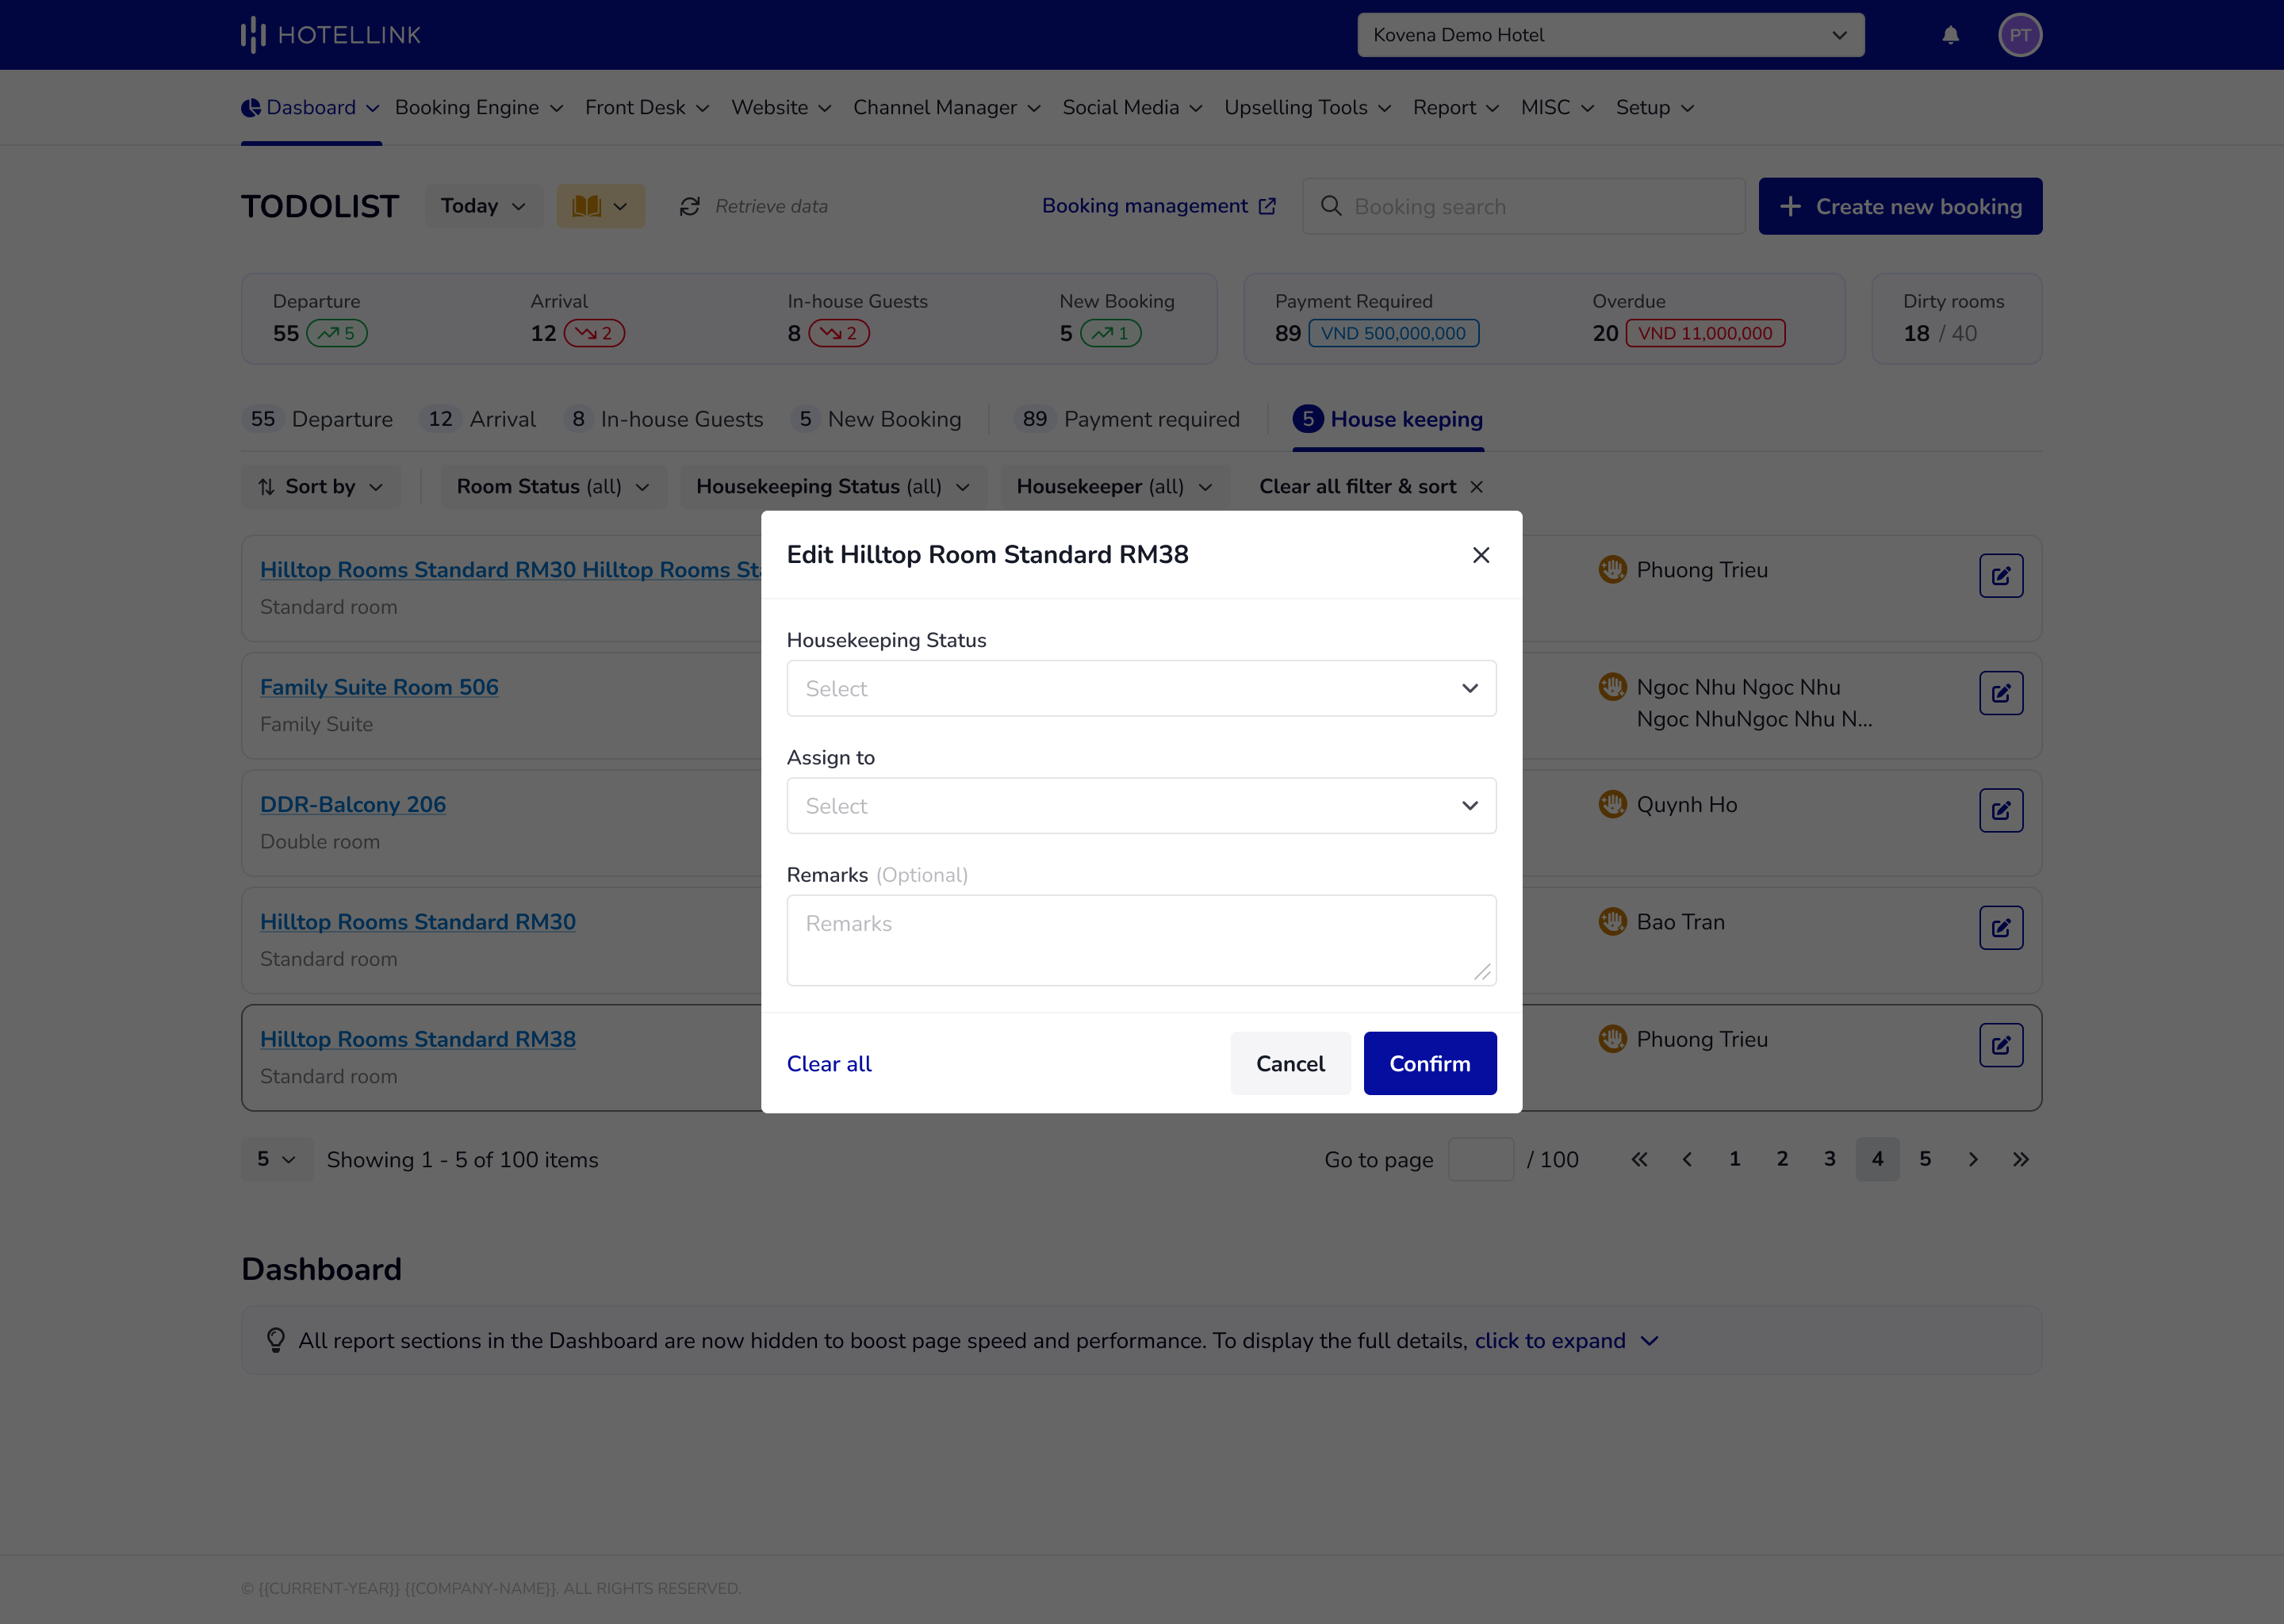The image size is (2284, 1624).
Task: Open the Today date range dropdown
Action: pos(483,206)
